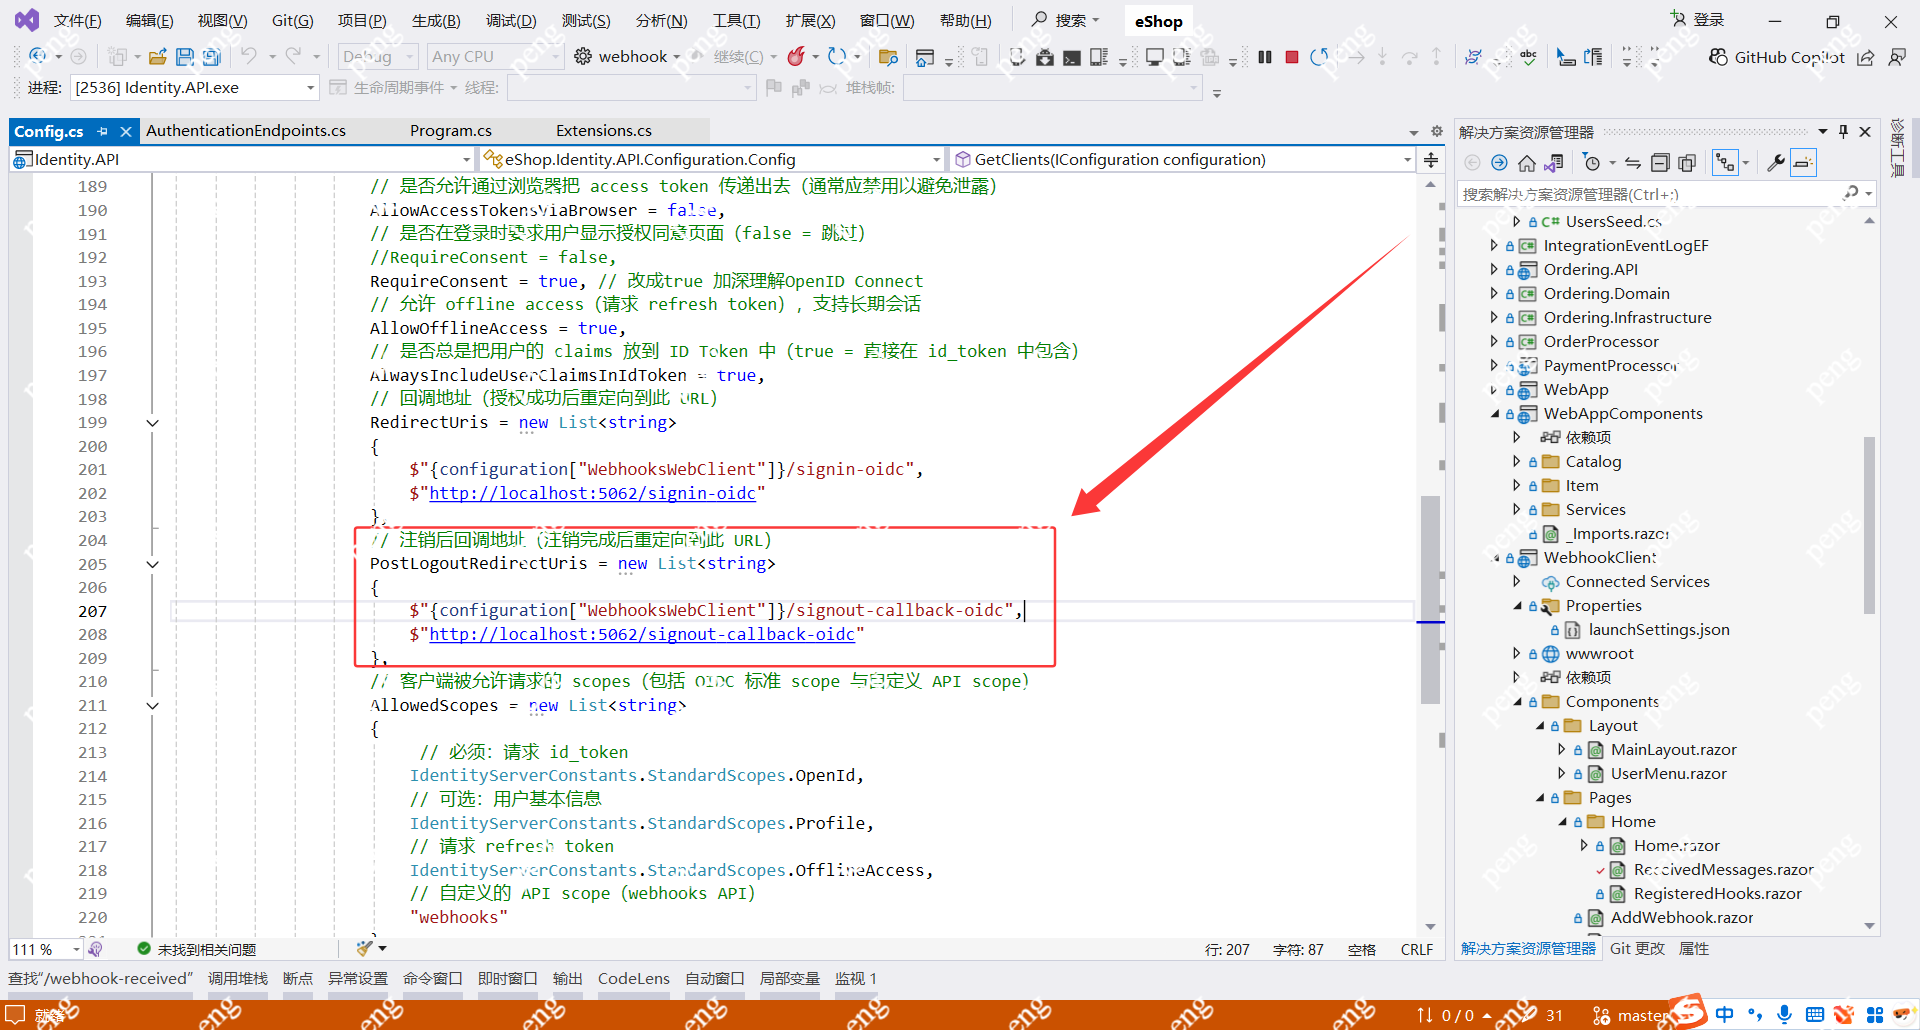Click the Save All toolbar icon
1920x1030 pixels.
pos(212,57)
